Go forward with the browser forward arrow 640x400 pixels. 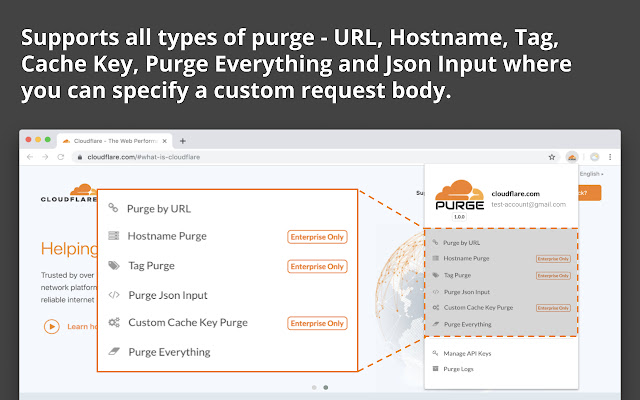[x=45, y=157]
